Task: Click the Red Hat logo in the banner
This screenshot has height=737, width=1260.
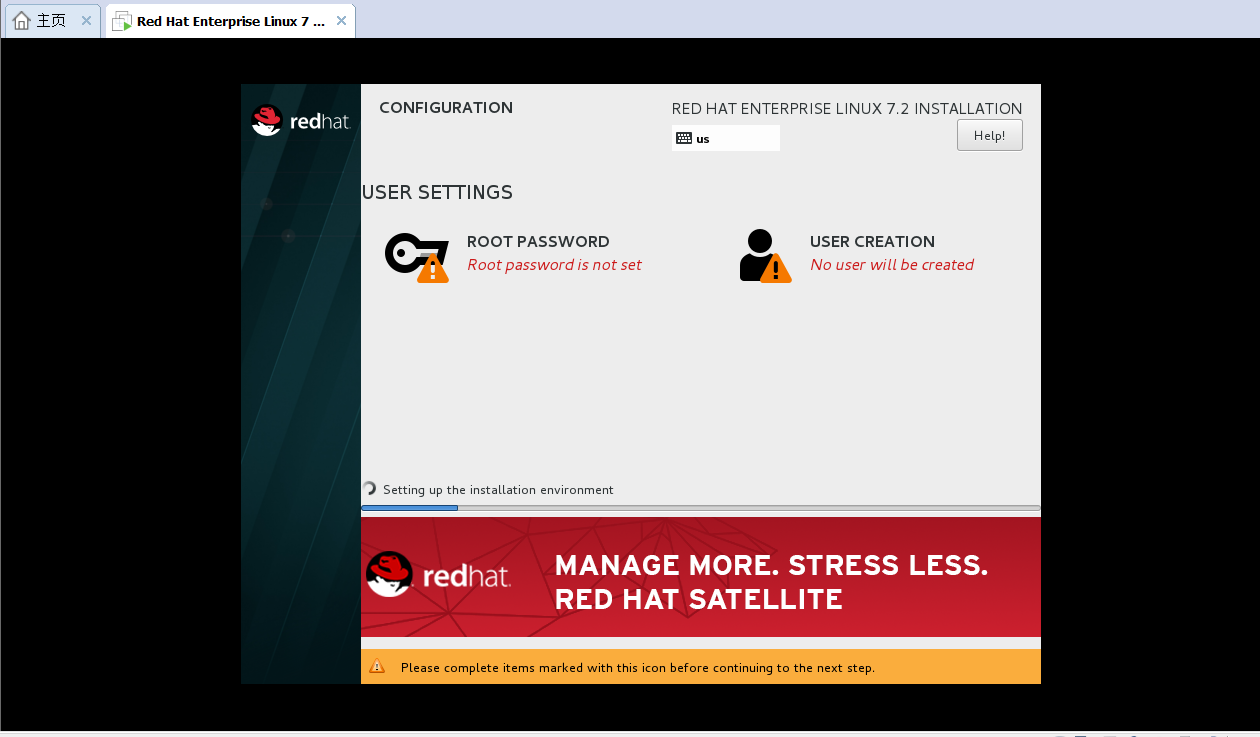Action: click(x=439, y=575)
